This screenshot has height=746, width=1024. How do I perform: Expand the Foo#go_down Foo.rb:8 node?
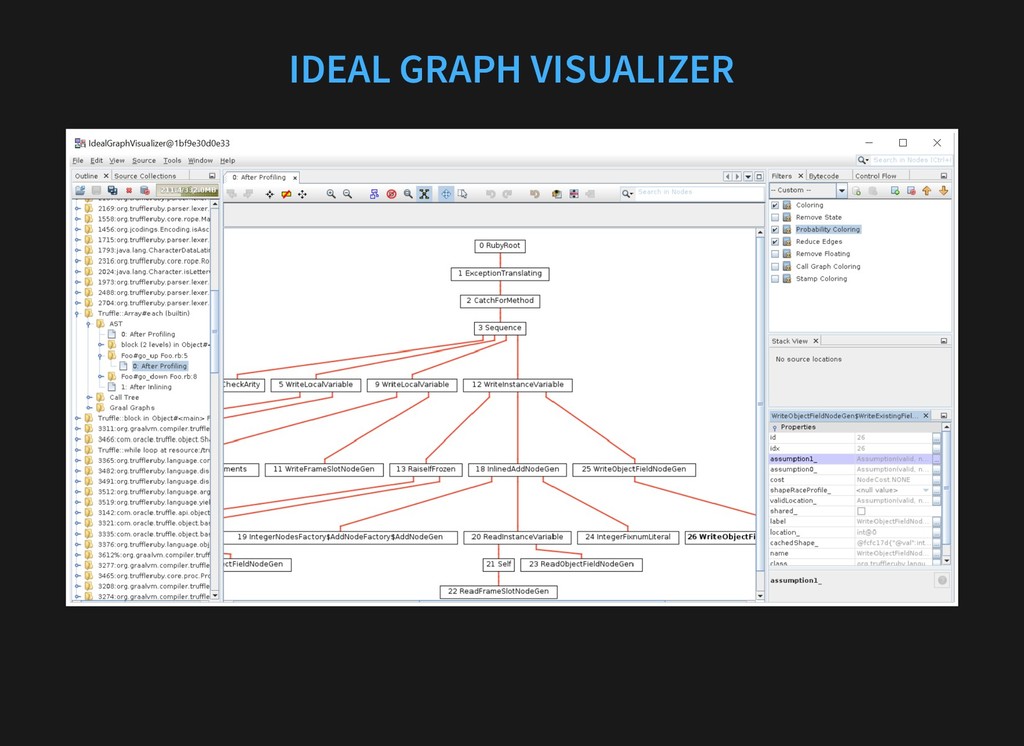coord(101,377)
